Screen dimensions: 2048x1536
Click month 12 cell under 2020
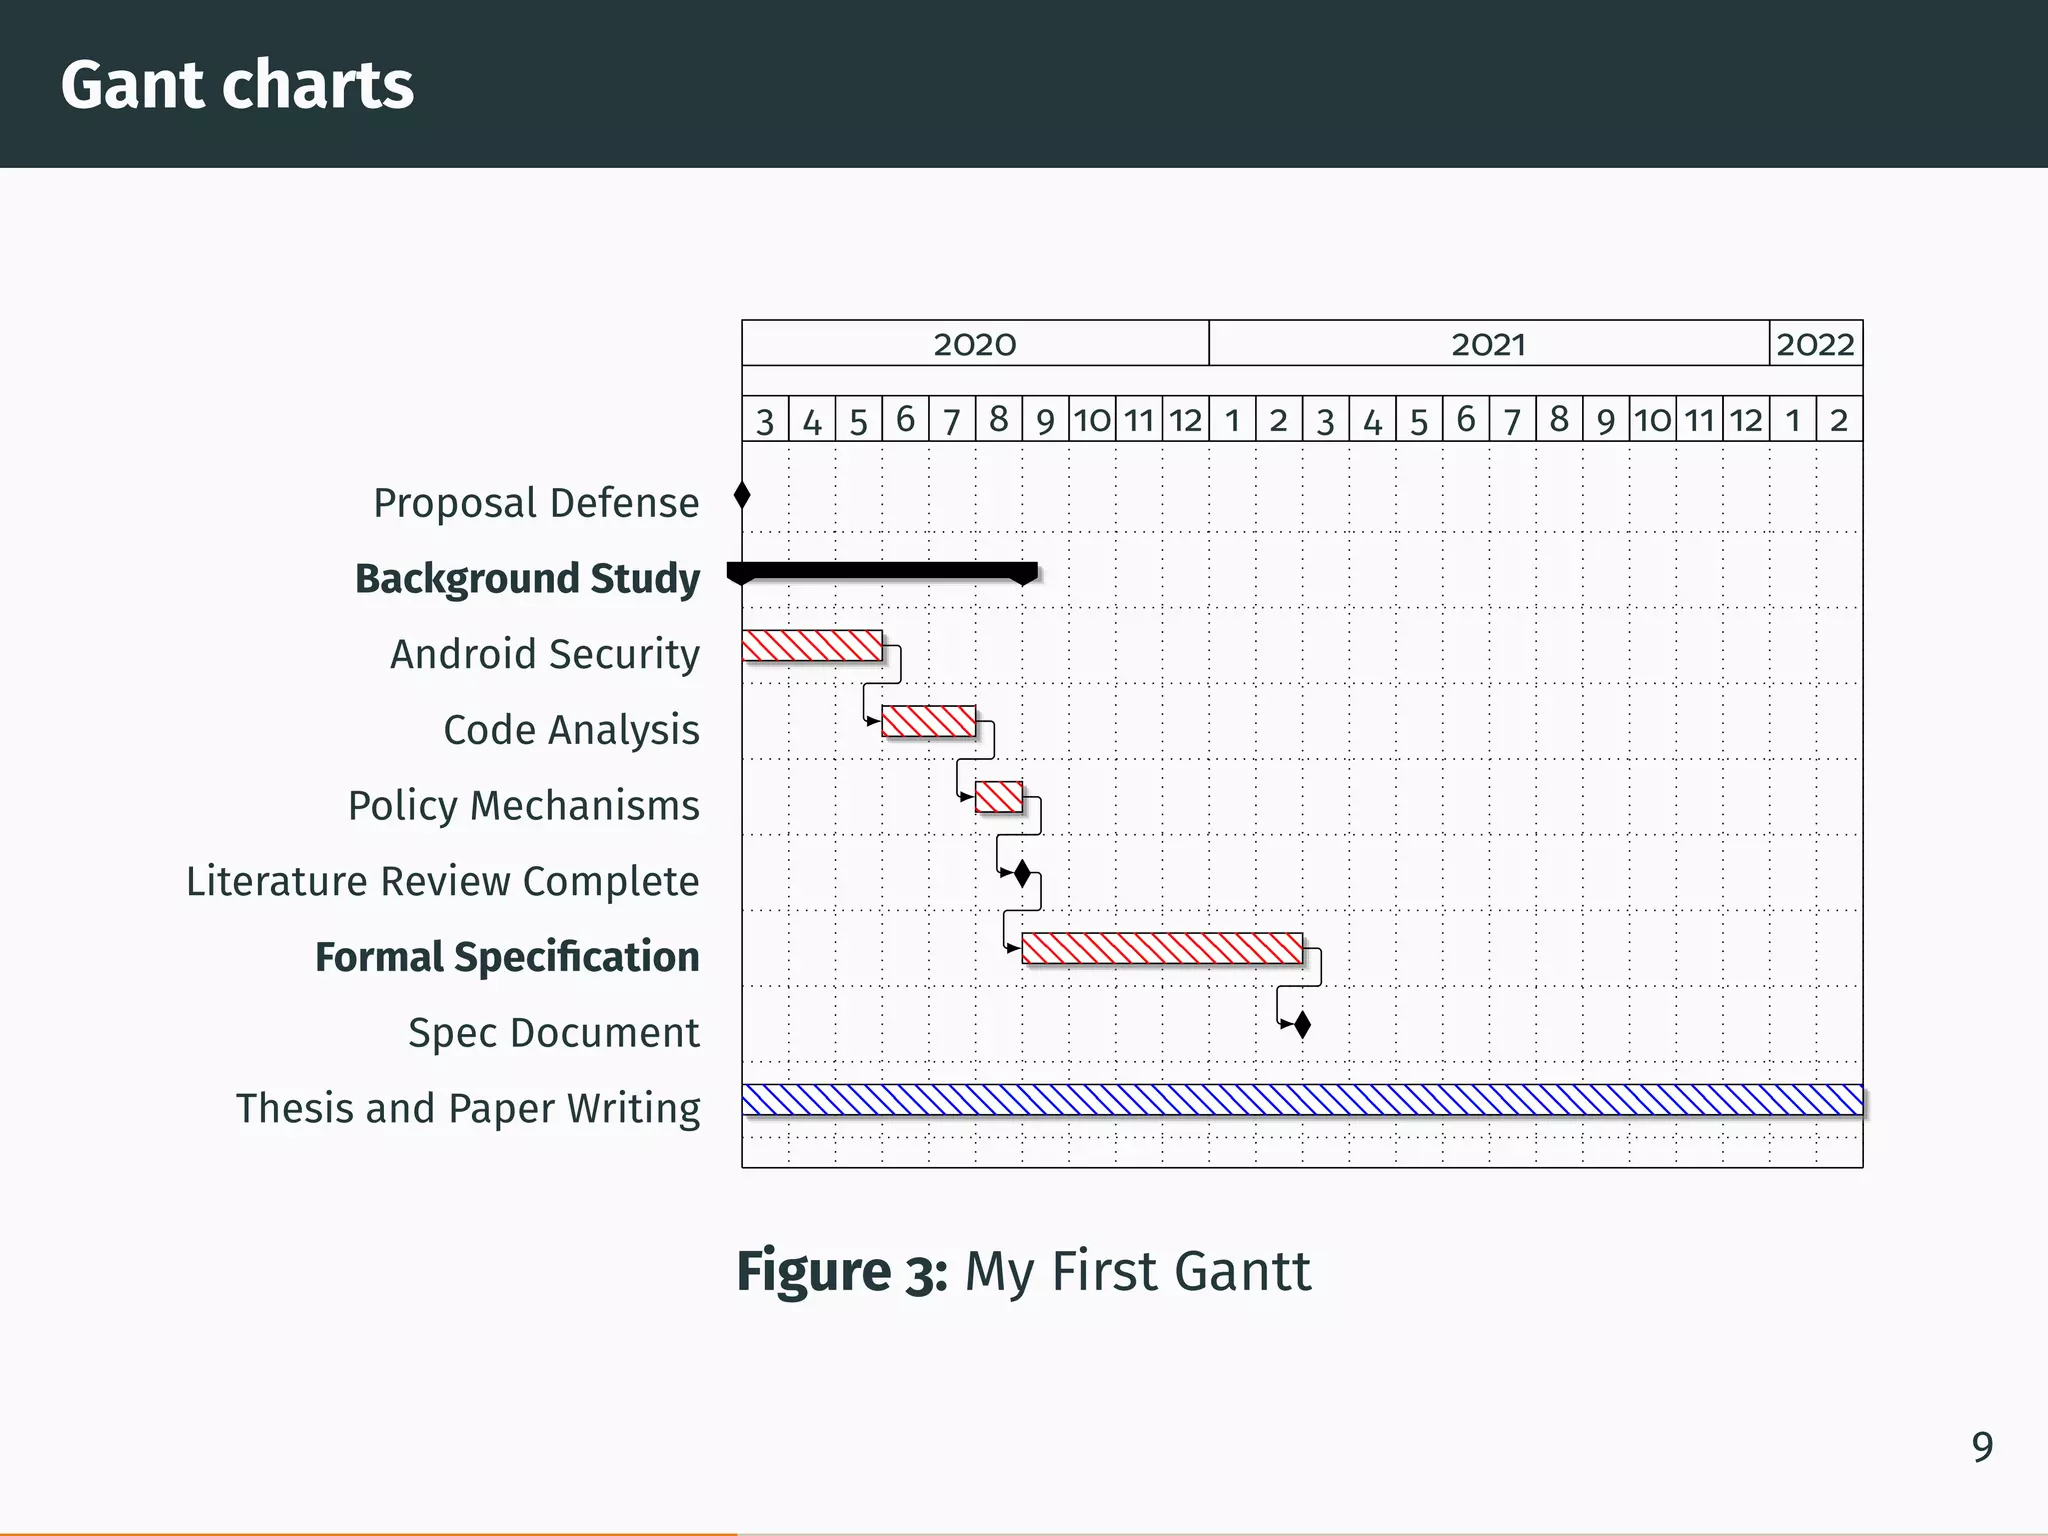pyautogui.click(x=1186, y=420)
